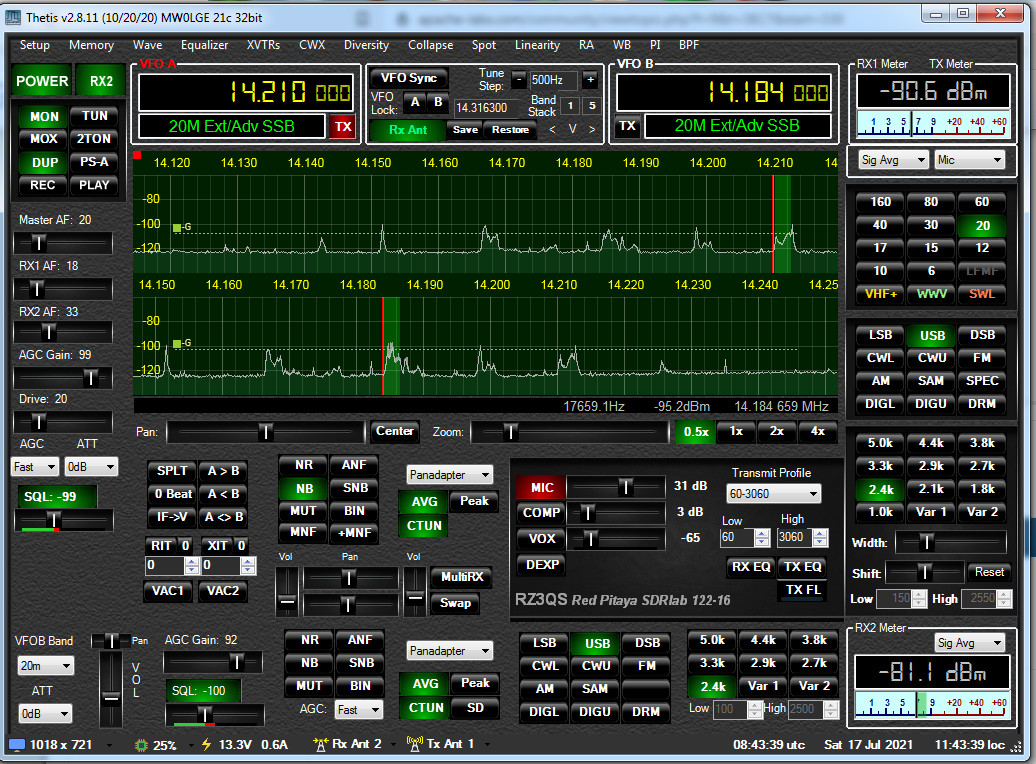1036x764 pixels.
Task: Open RX2 Panadapter display mode dropdown
Action: click(x=449, y=651)
